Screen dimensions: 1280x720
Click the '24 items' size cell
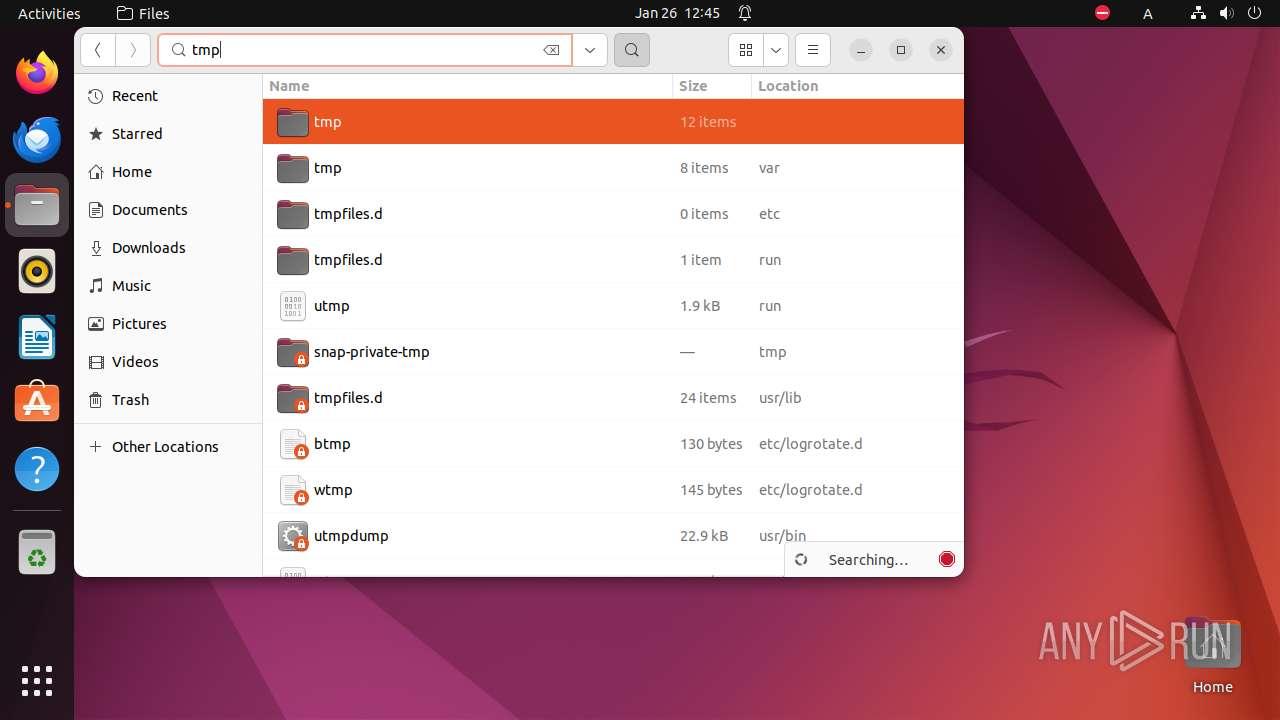coord(708,398)
